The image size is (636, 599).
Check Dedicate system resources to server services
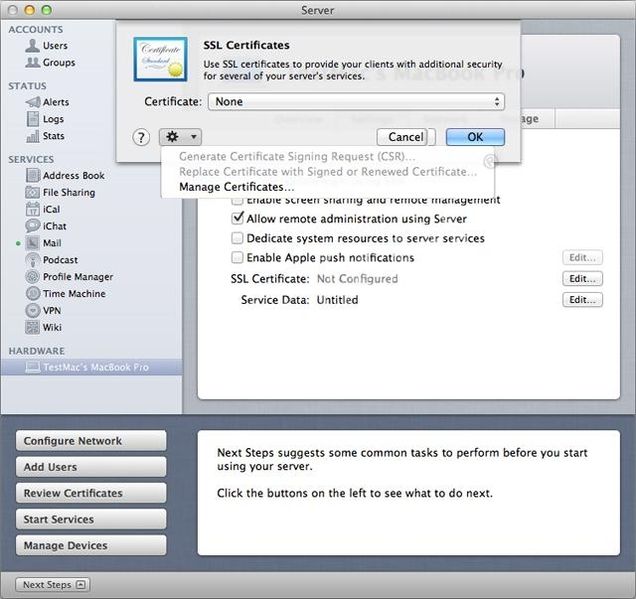[x=237, y=238]
